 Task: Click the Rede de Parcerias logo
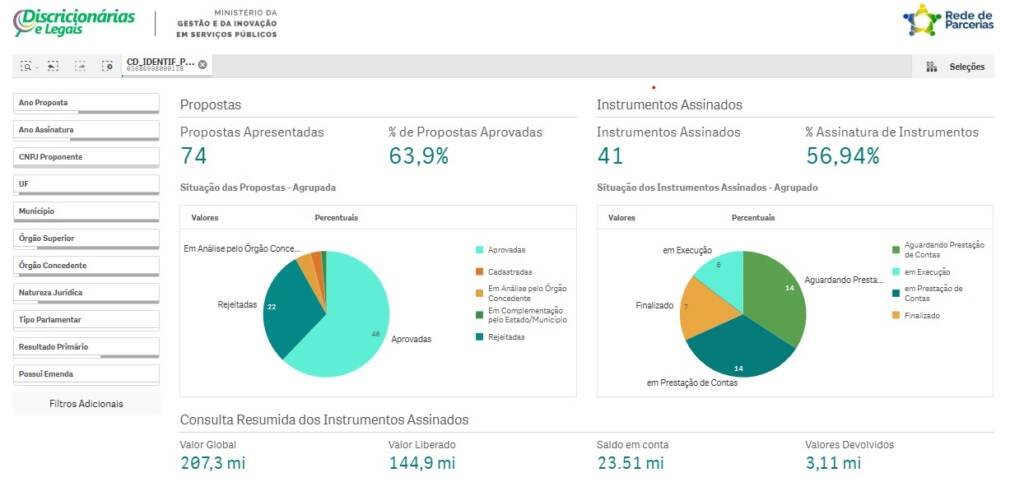pyautogui.click(x=948, y=20)
